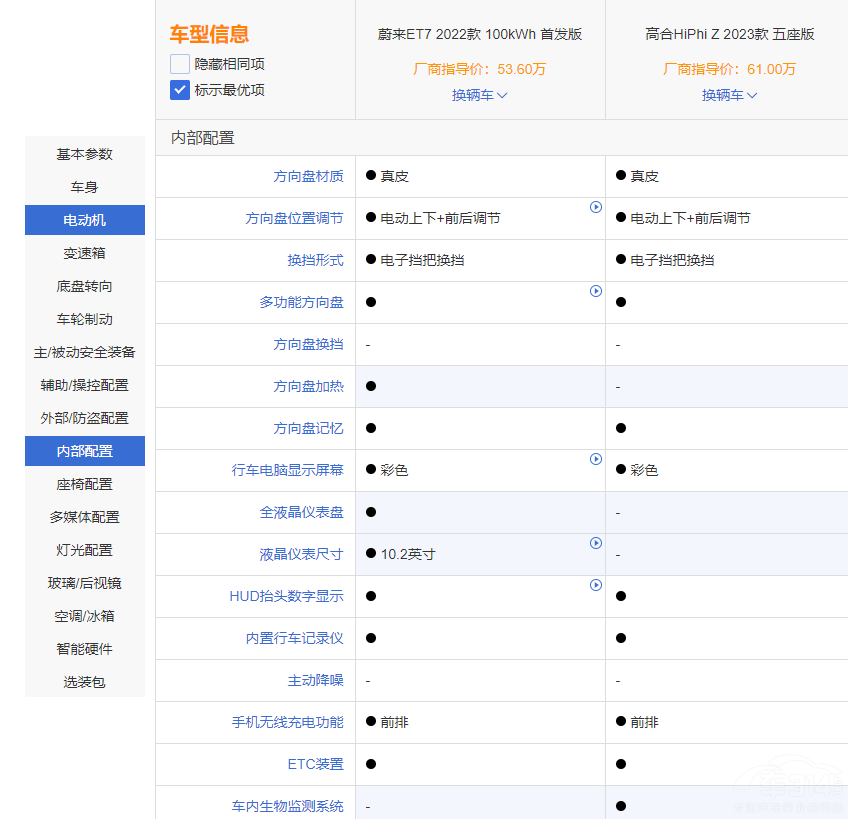The image size is (848, 819).
Task: Jump to 基本参数 section in sidebar
Action: tap(85, 154)
